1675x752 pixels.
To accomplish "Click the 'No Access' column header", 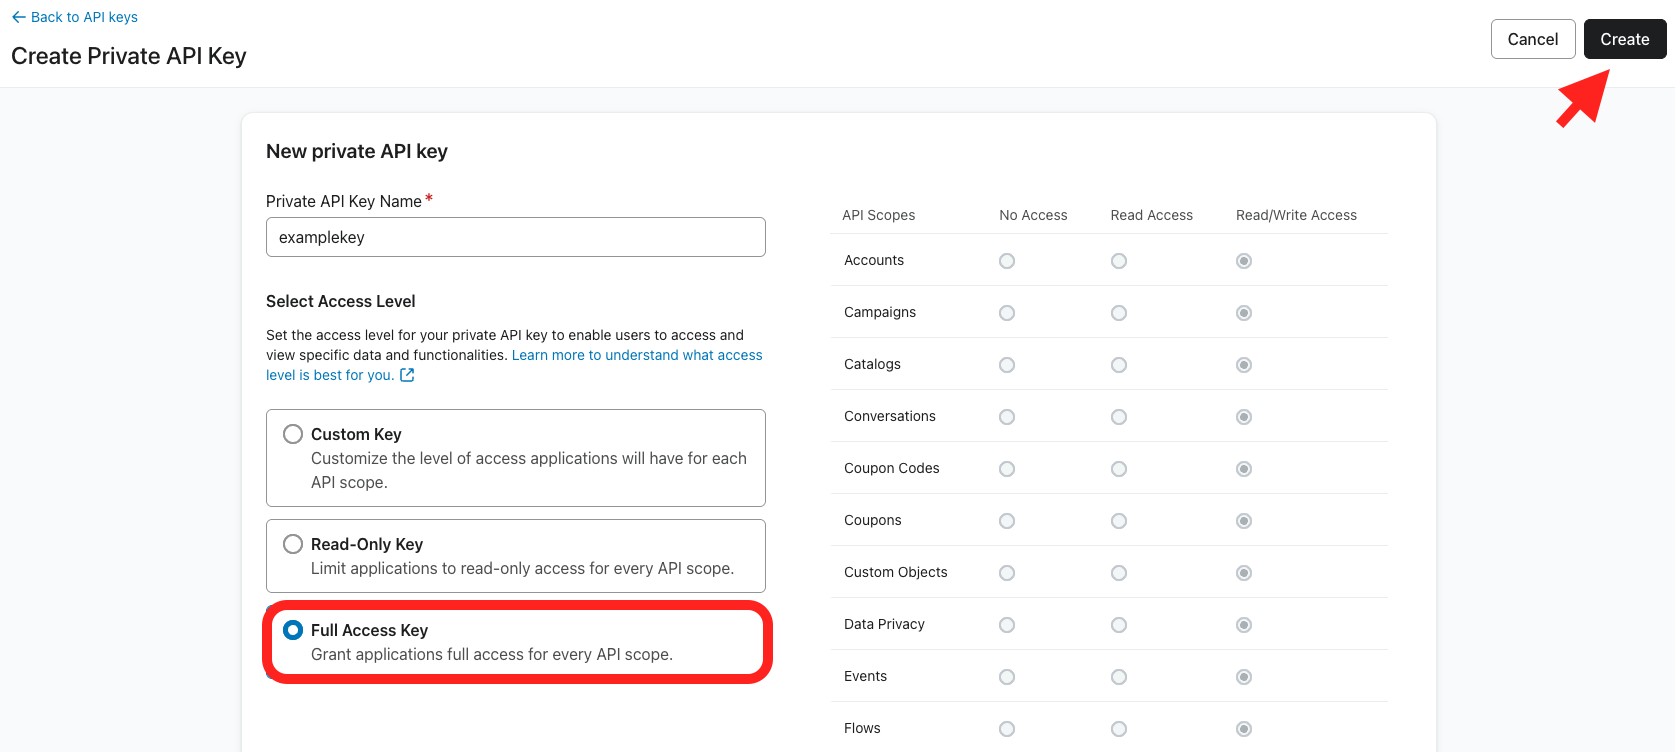I will [1033, 215].
